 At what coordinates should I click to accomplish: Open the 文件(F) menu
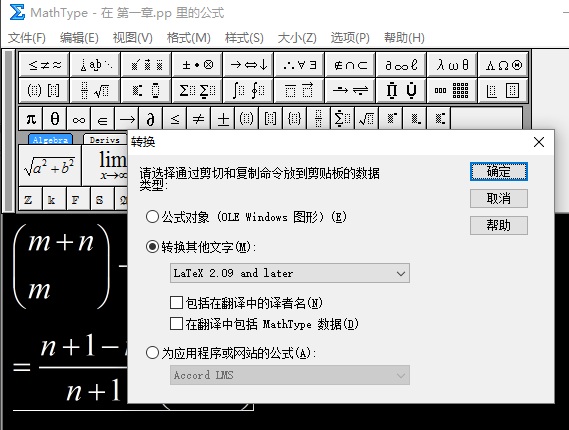click(x=27, y=37)
